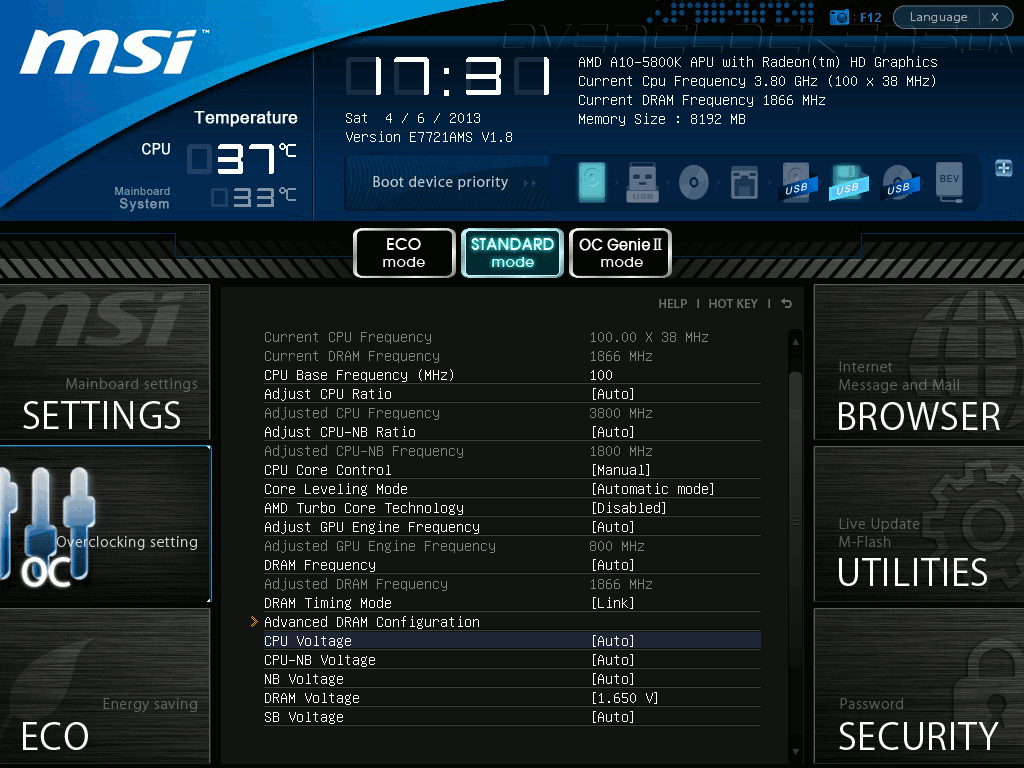This screenshot has height=768, width=1024.
Task: Select the network boot device icon
Action: pyautogui.click(x=744, y=182)
